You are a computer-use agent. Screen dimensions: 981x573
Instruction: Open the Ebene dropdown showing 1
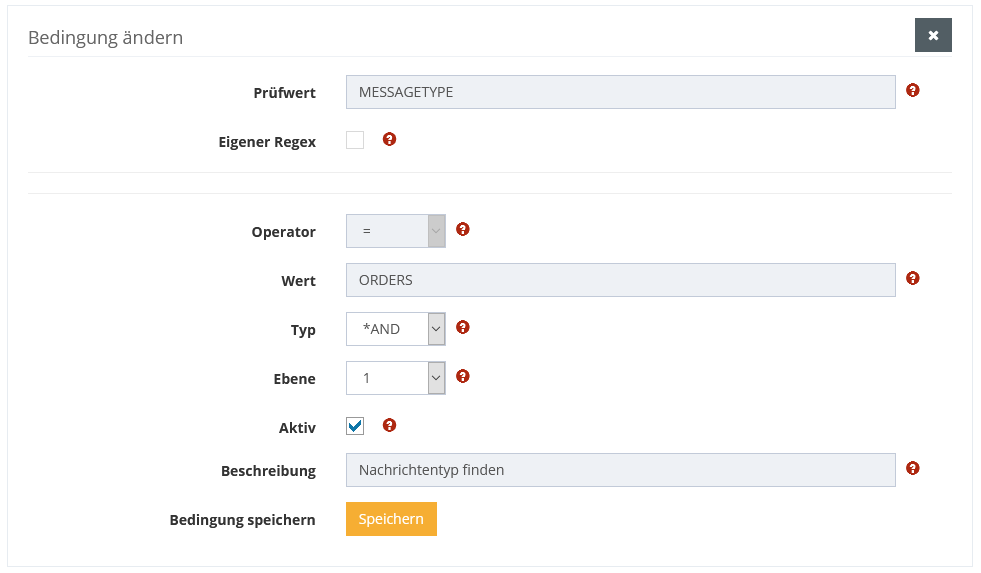coord(395,378)
